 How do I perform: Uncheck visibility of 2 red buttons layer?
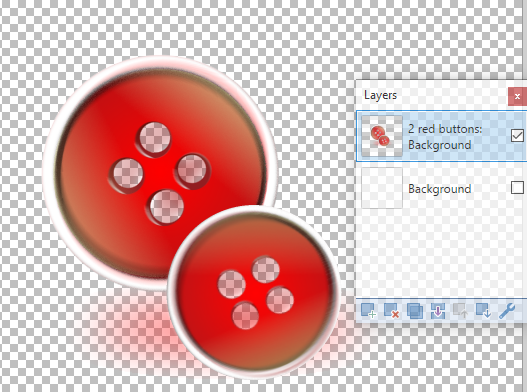click(x=517, y=136)
